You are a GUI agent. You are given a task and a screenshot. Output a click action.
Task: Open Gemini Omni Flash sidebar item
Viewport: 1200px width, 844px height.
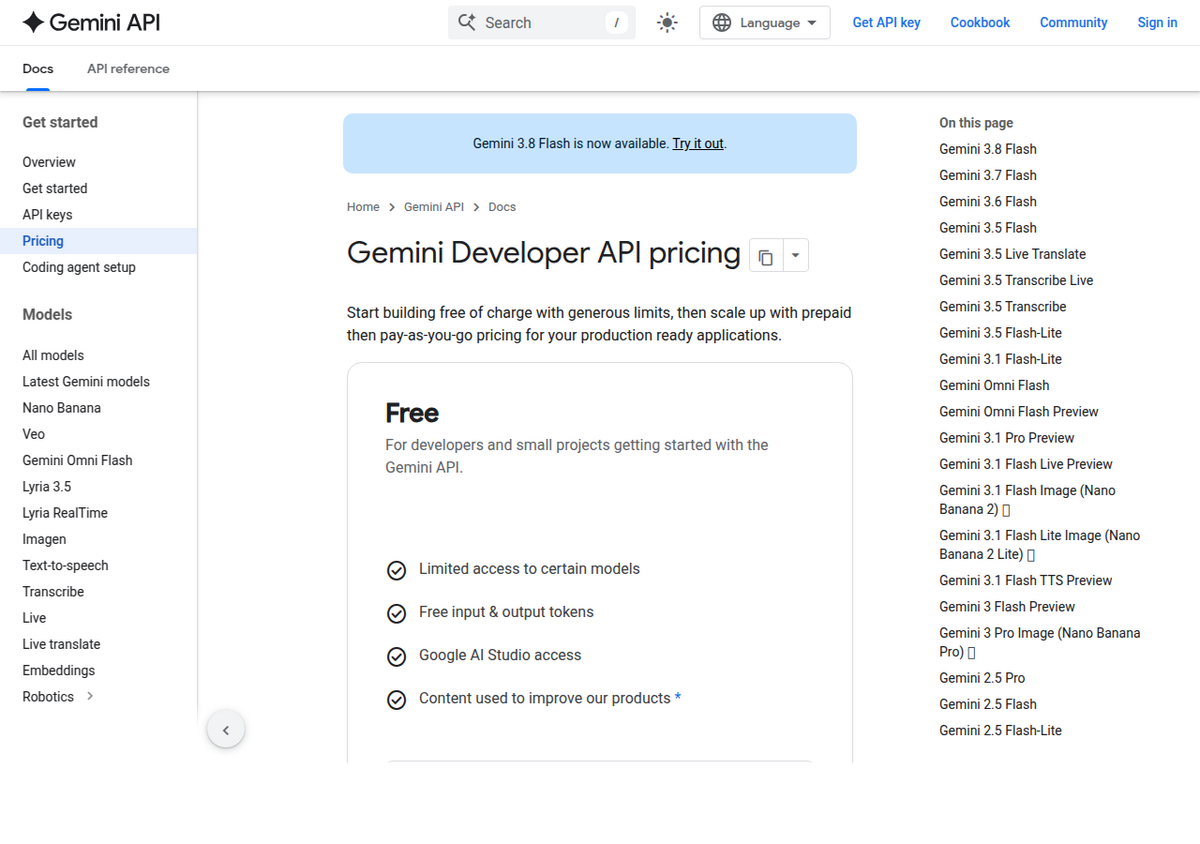click(77, 460)
